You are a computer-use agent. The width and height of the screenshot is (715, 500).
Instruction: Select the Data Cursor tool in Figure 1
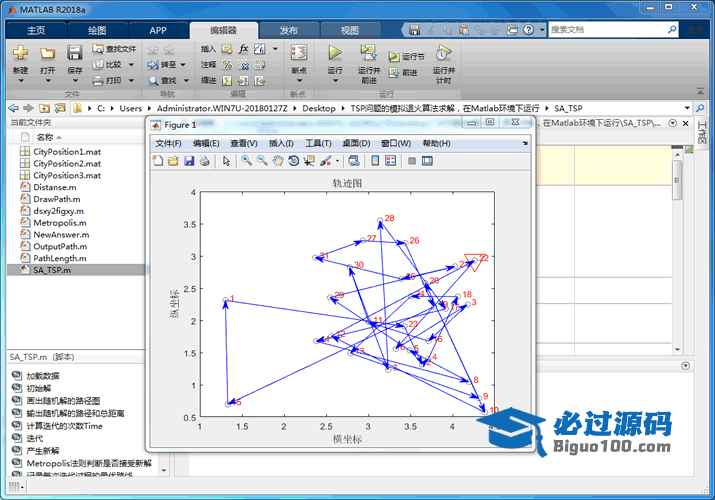(309, 161)
